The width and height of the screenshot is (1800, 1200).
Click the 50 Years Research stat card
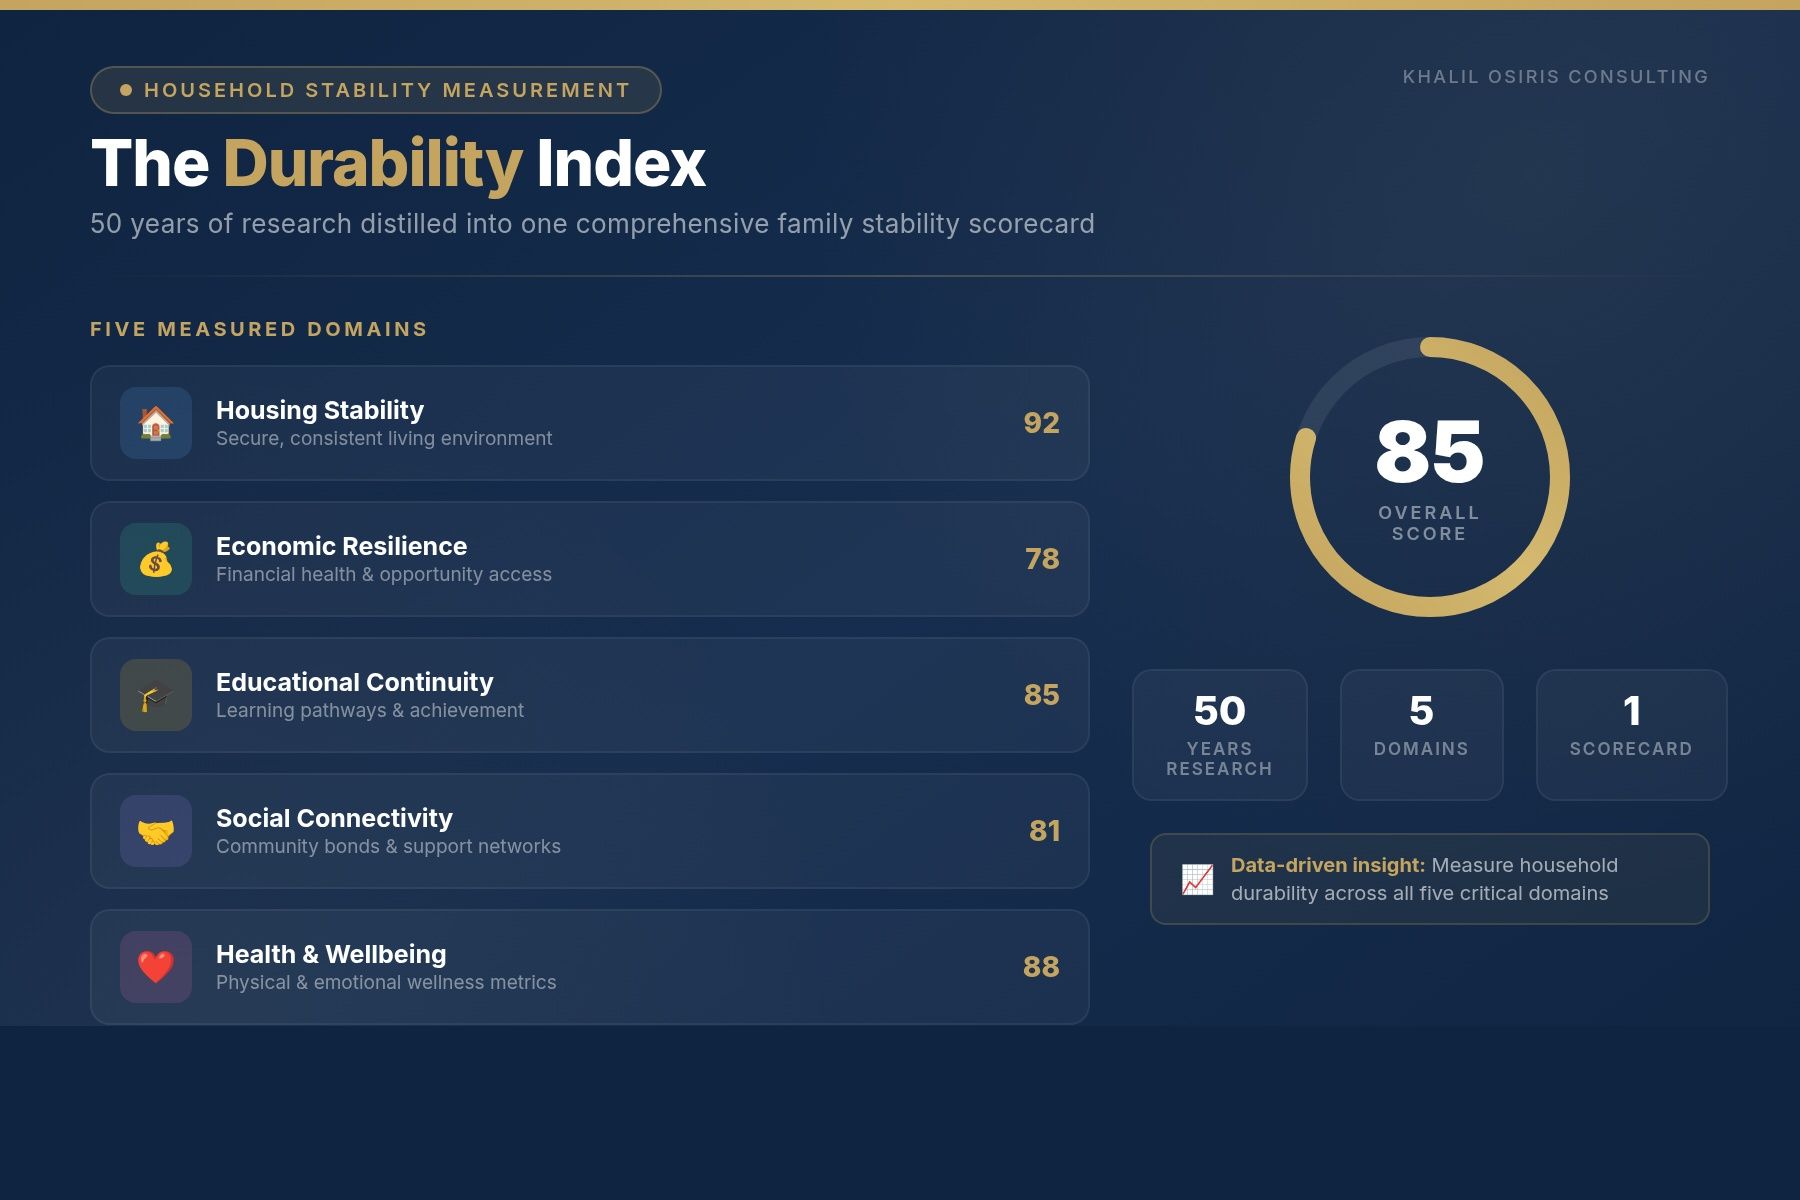click(1219, 734)
